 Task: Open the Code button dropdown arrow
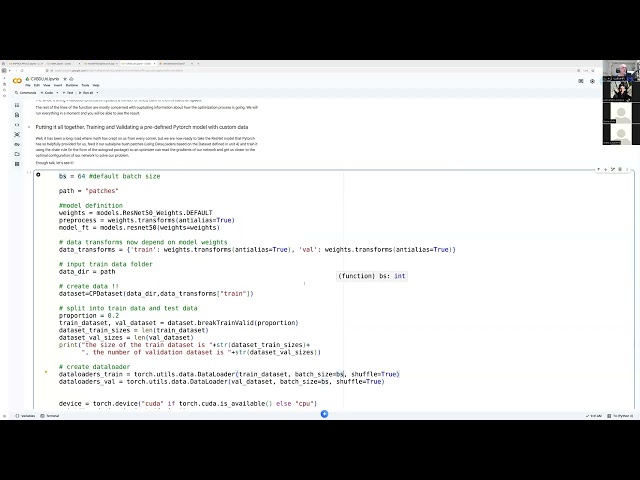pyautogui.click(x=57, y=93)
